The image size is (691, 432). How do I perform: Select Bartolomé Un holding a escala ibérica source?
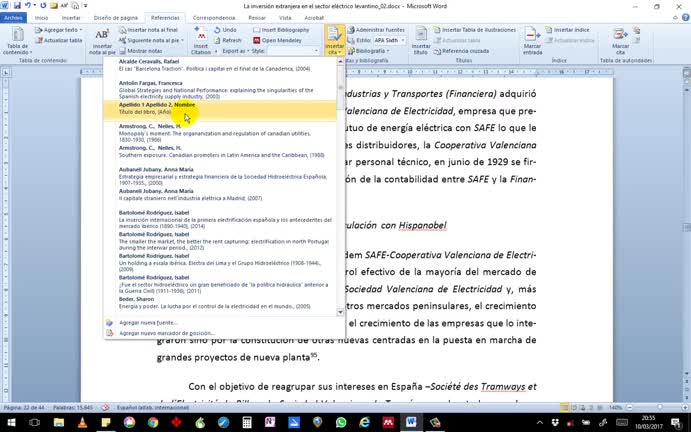coord(220,262)
